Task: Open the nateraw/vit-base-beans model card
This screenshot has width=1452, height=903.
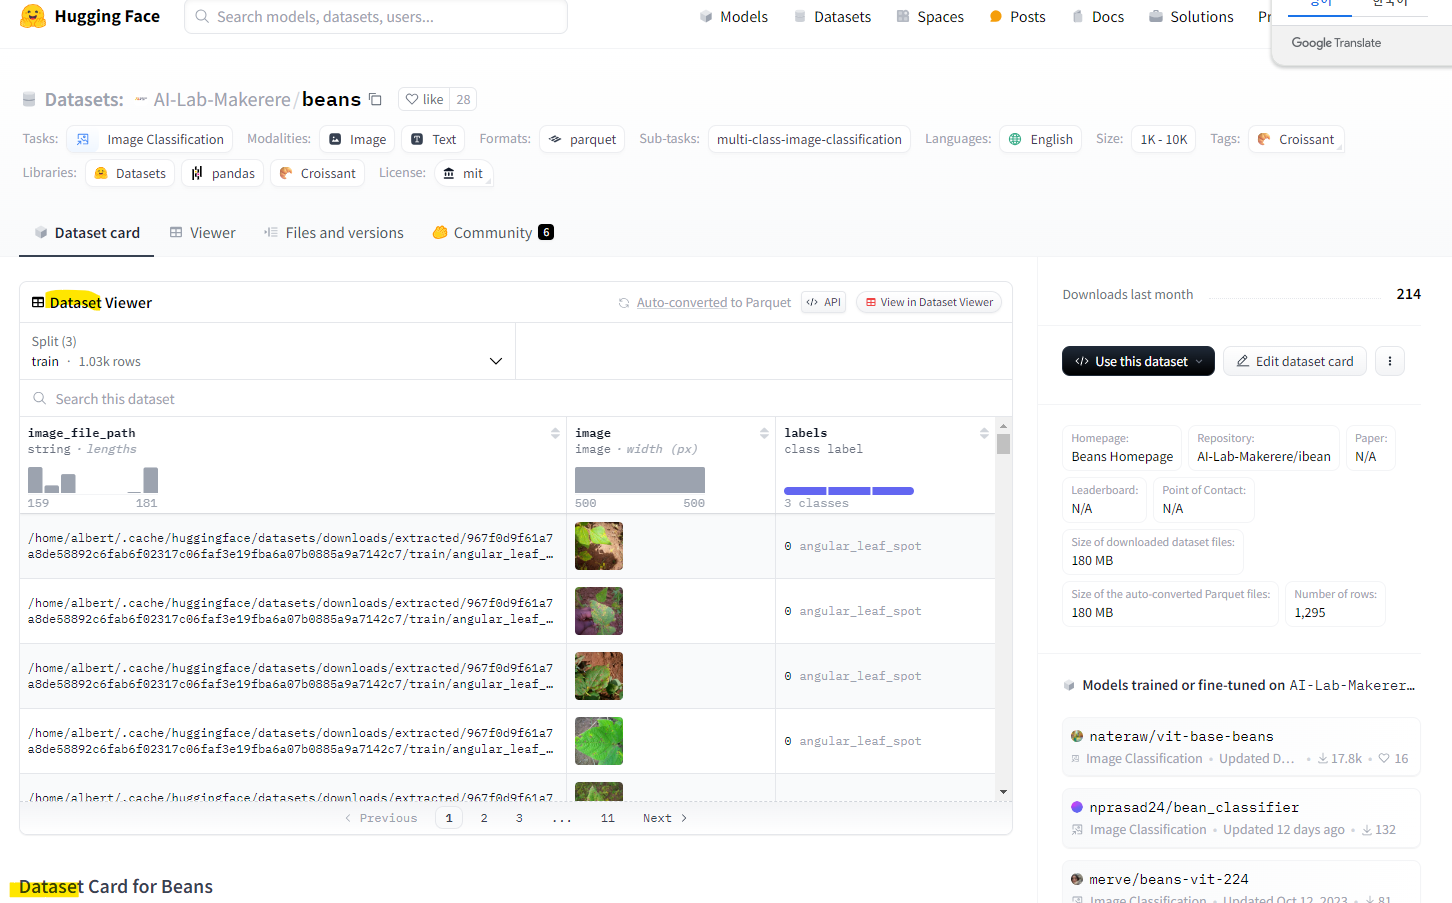Action: pos(1241,746)
